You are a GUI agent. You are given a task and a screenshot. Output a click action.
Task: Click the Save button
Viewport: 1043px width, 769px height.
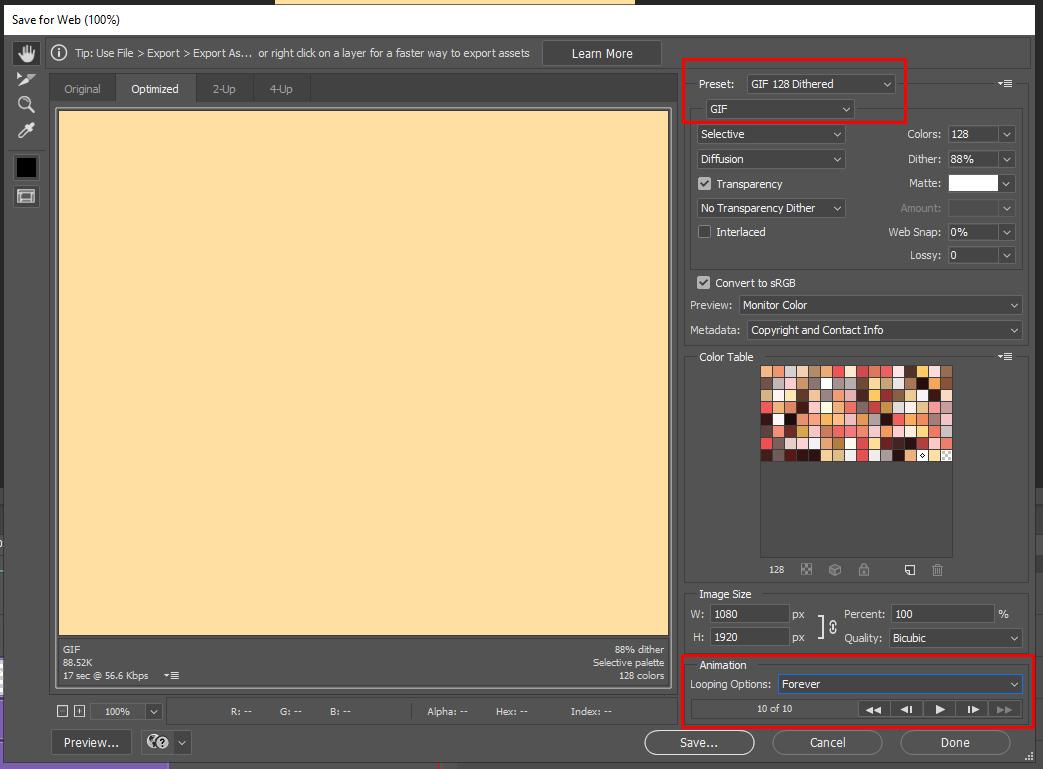coord(698,742)
